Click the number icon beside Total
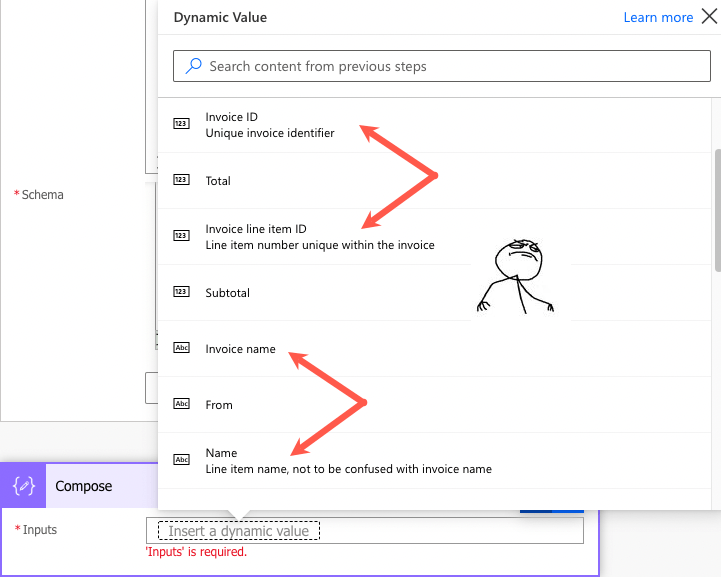Screen dimensions: 721x577 pos(181,180)
